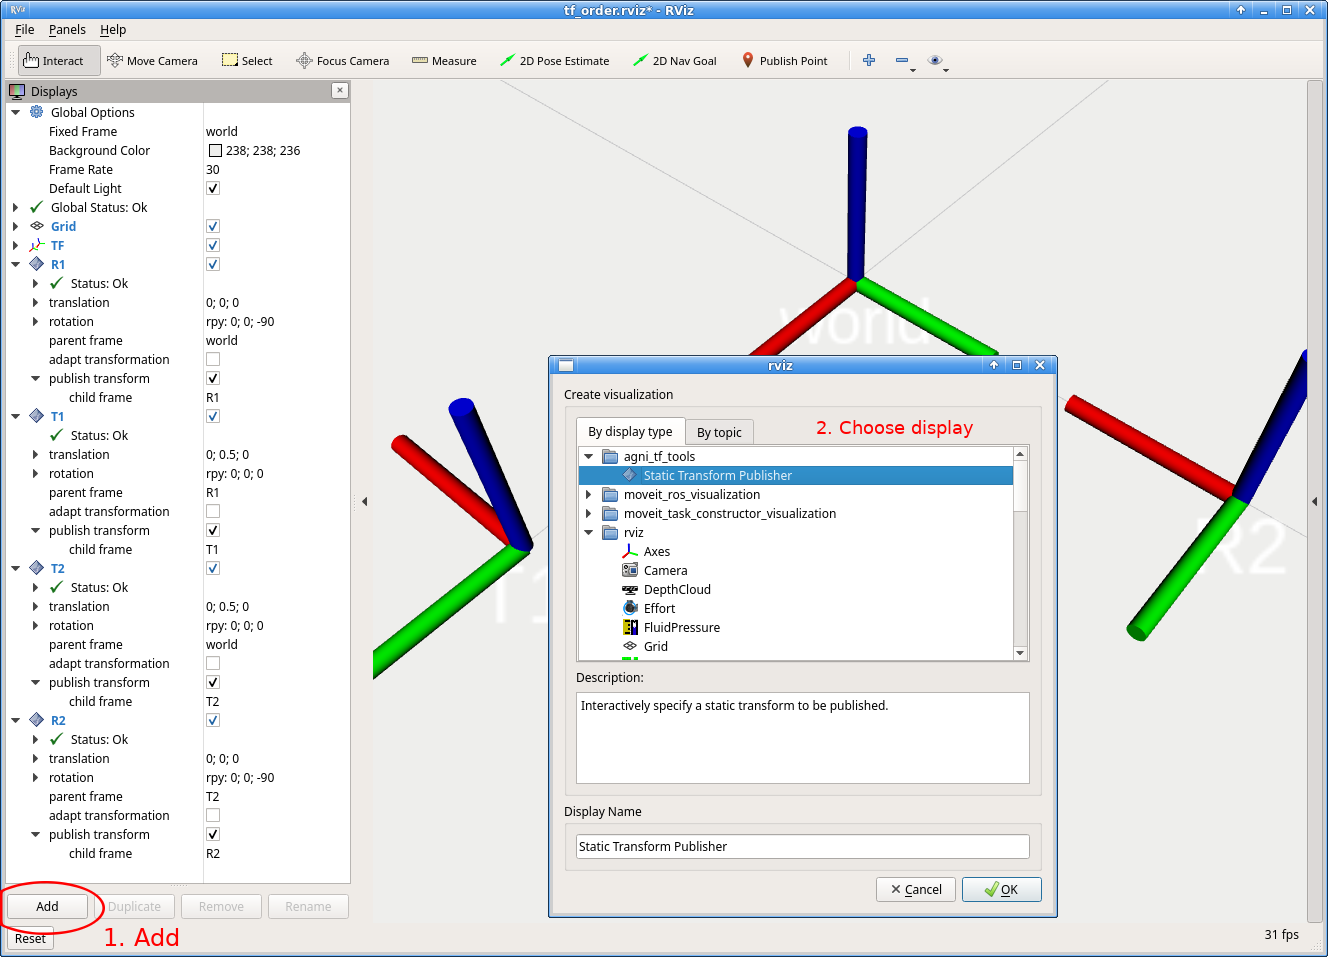Collapse the R1 display entry
1328x957 pixels.
[14, 264]
